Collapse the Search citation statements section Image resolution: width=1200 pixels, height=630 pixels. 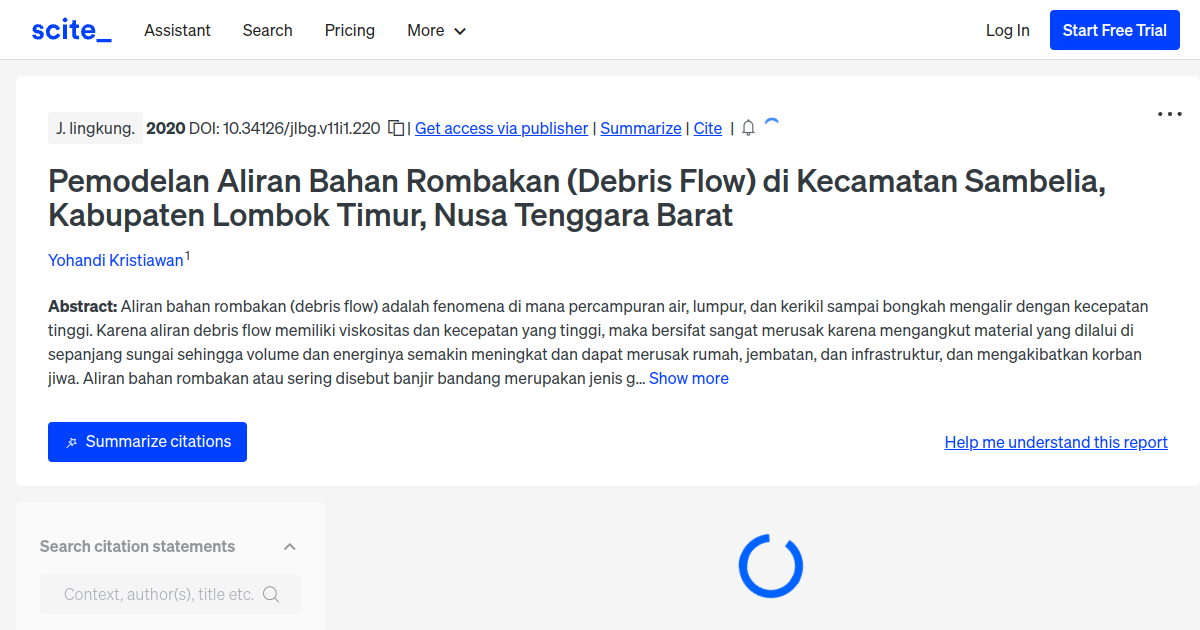click(x=289, y=546)
